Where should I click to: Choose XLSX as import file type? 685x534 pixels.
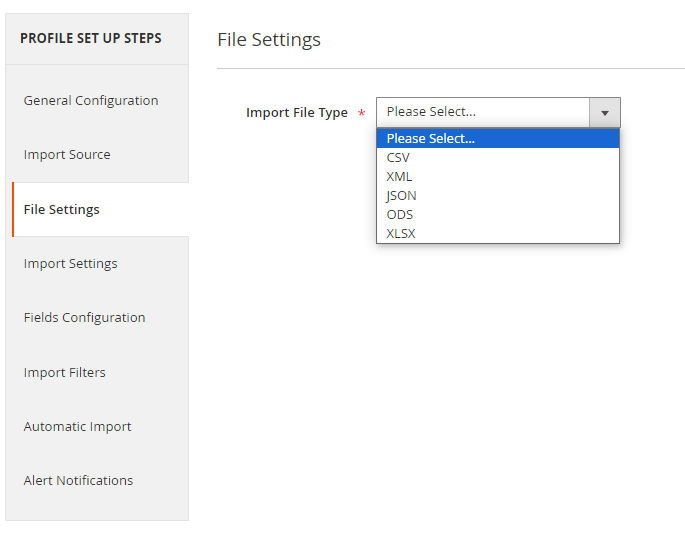pos(498,233)
